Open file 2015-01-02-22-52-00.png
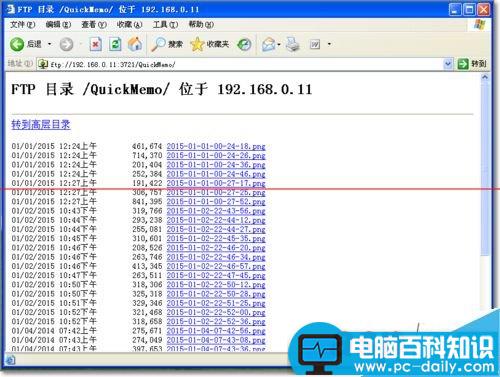The width and height of the screenshot is (500, 377). coord(216,312)
